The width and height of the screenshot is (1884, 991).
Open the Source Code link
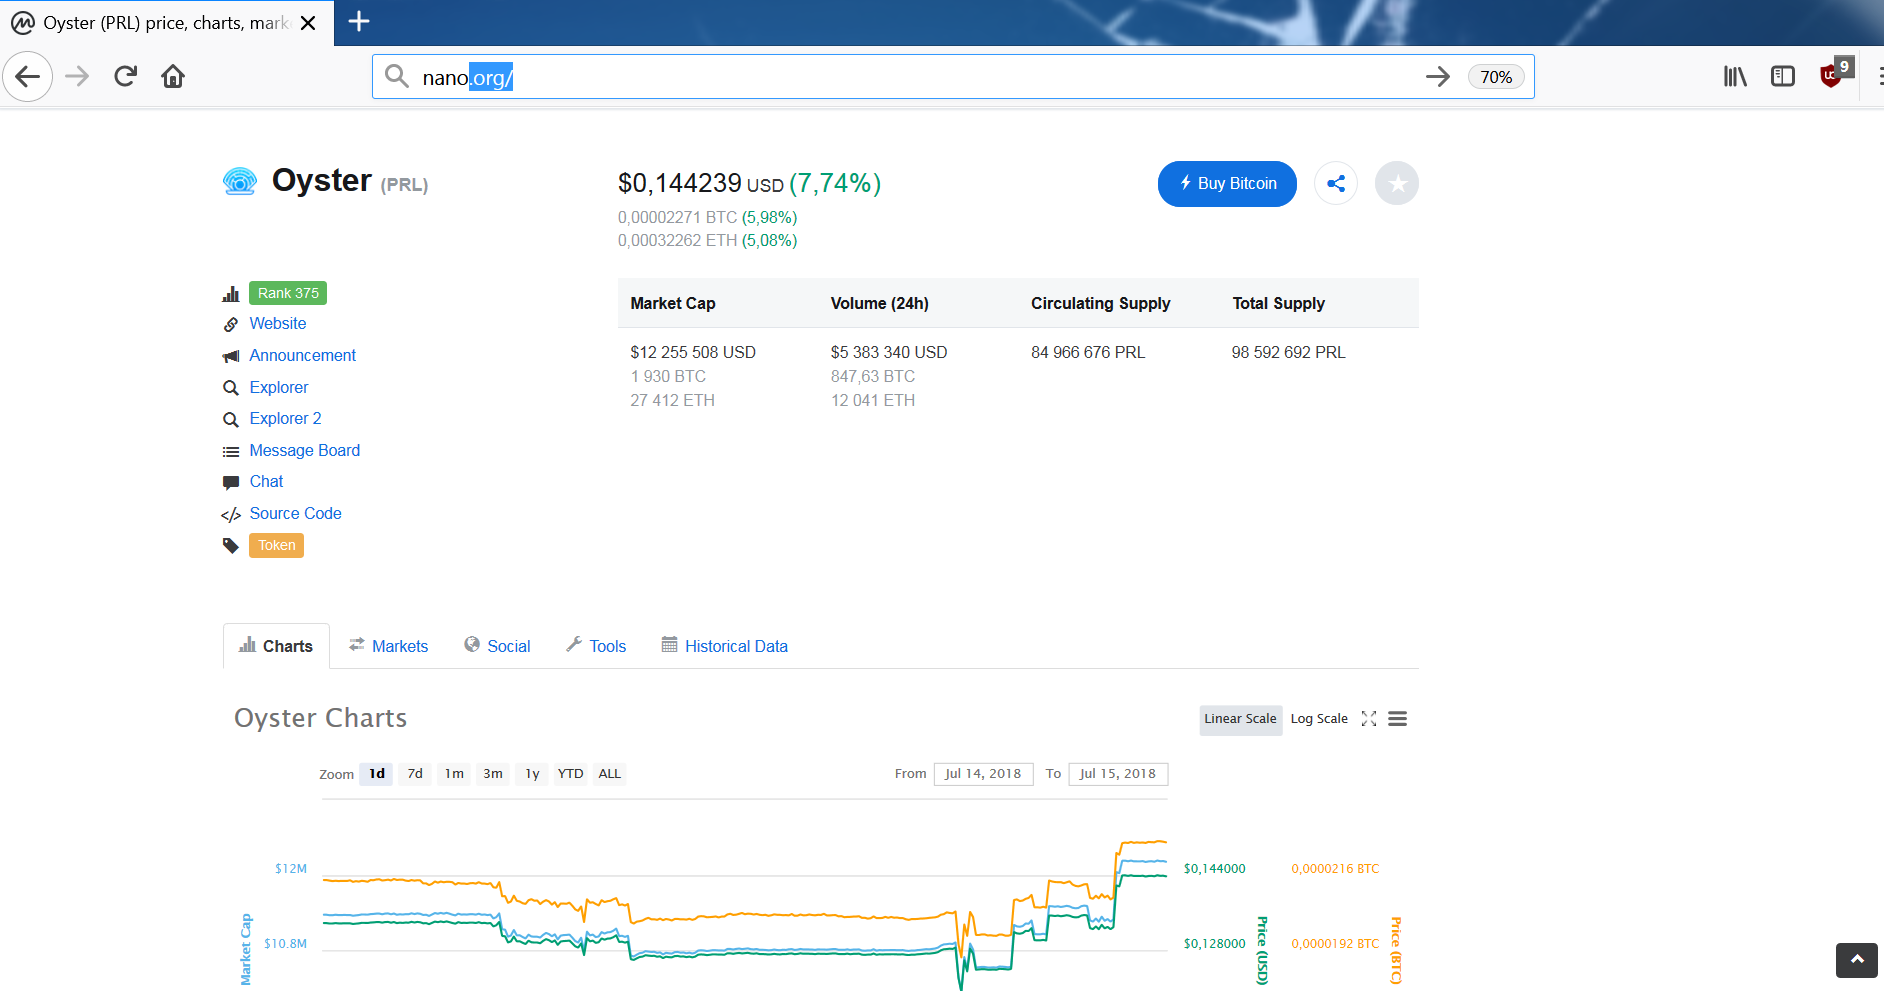tap(296, 514)
